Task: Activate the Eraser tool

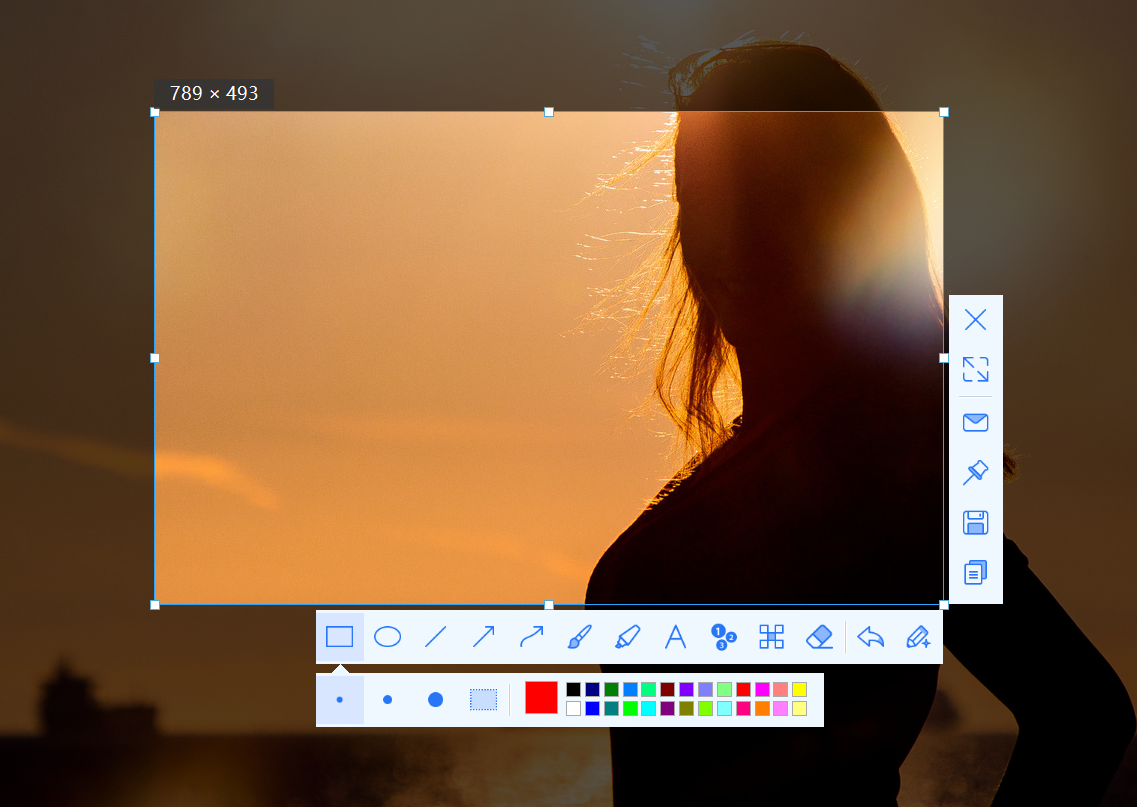Action: pyautogui.click(x=819, y=637)
